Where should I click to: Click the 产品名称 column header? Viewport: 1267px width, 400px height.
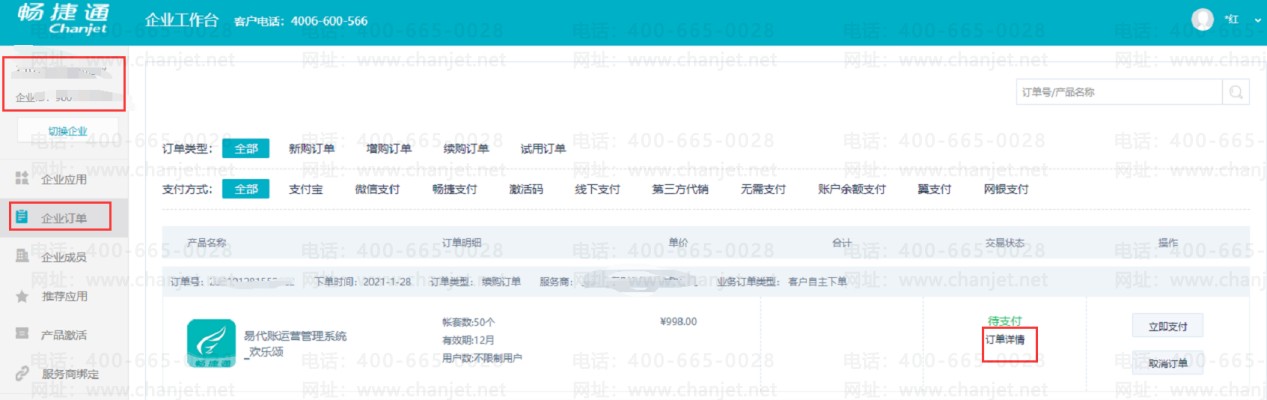(207, 243)
